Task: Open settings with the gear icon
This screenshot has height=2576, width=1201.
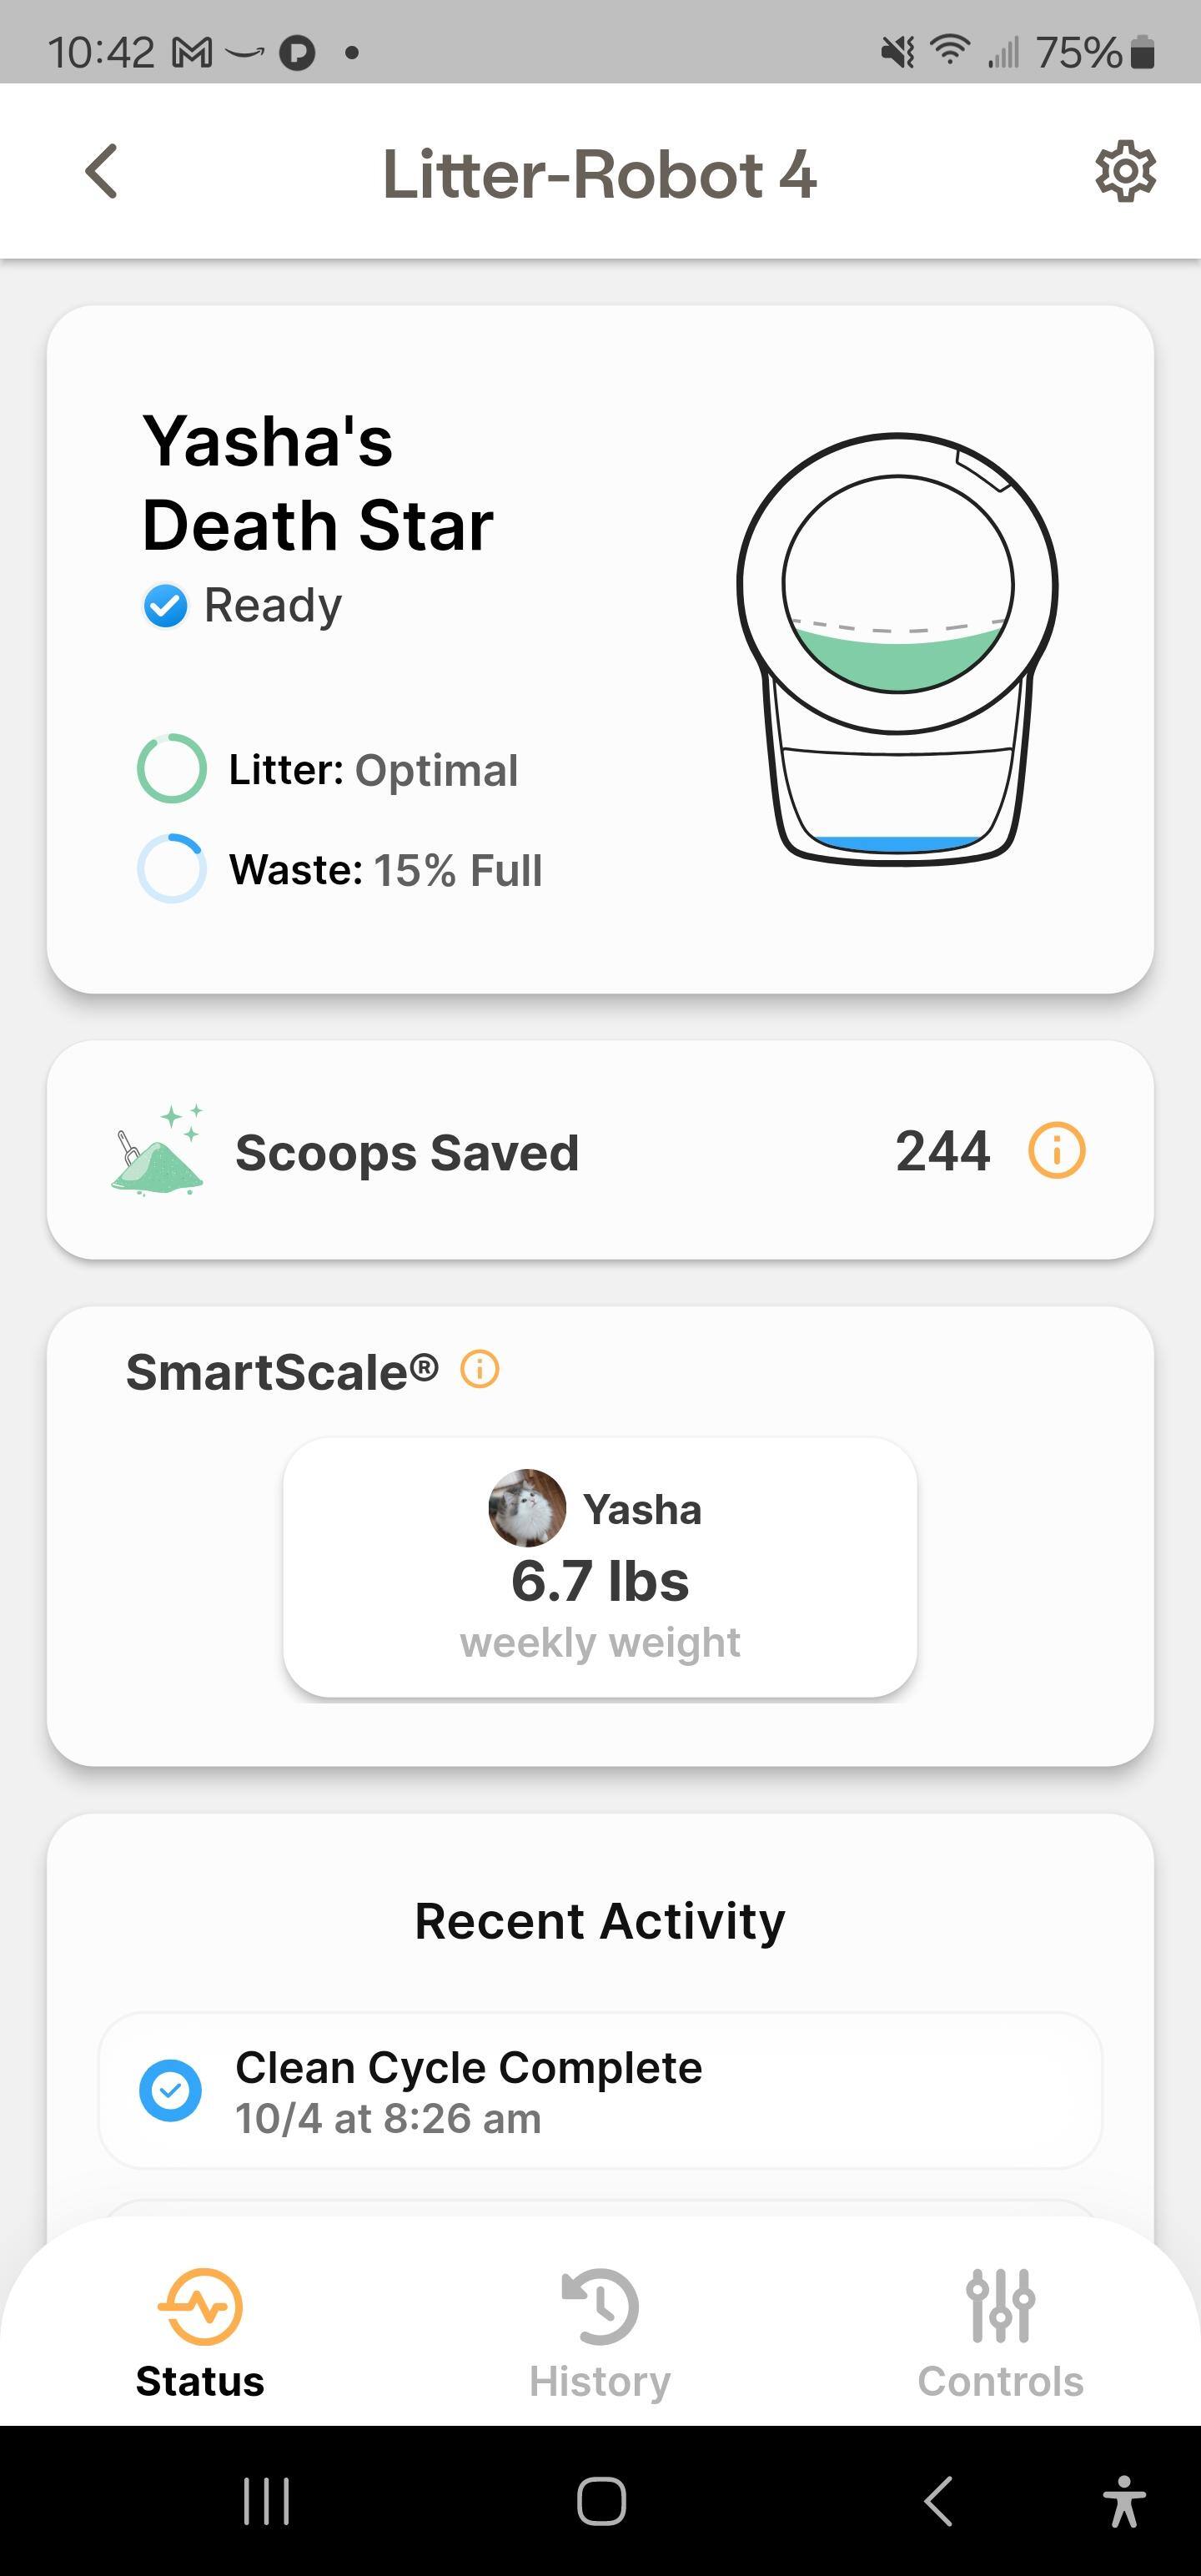Action: coord(1125,172)
